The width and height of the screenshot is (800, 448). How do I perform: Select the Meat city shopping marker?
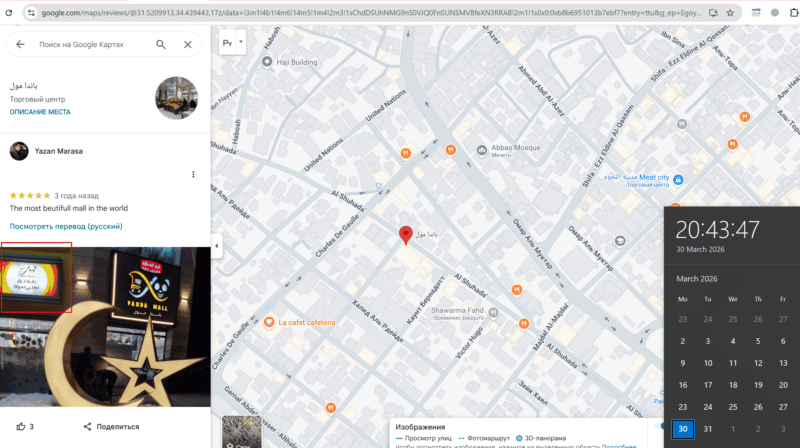678,179
